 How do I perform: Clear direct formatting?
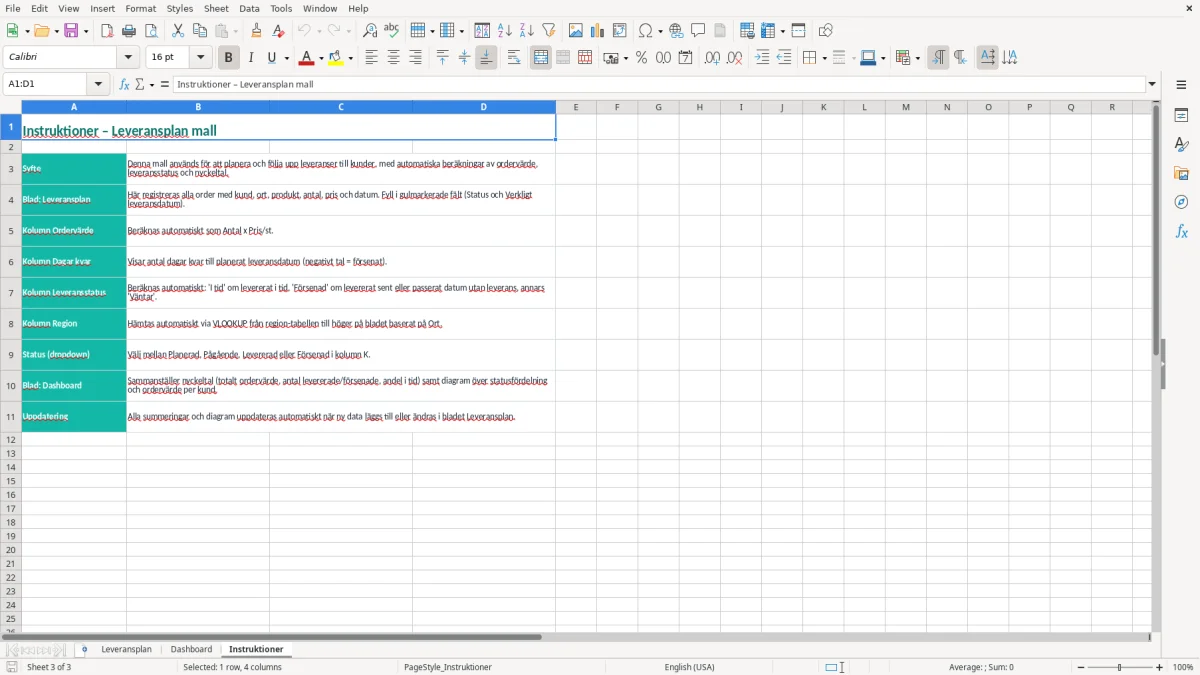[279, 31]
